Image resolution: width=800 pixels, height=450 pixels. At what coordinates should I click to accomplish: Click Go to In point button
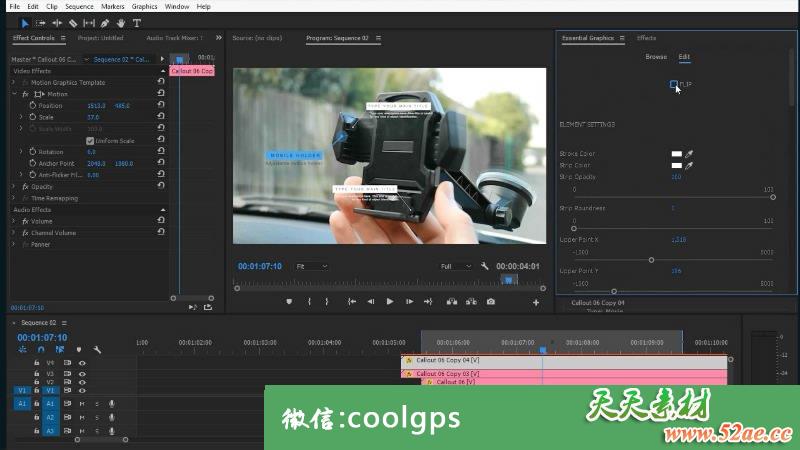tap(352, 302)
